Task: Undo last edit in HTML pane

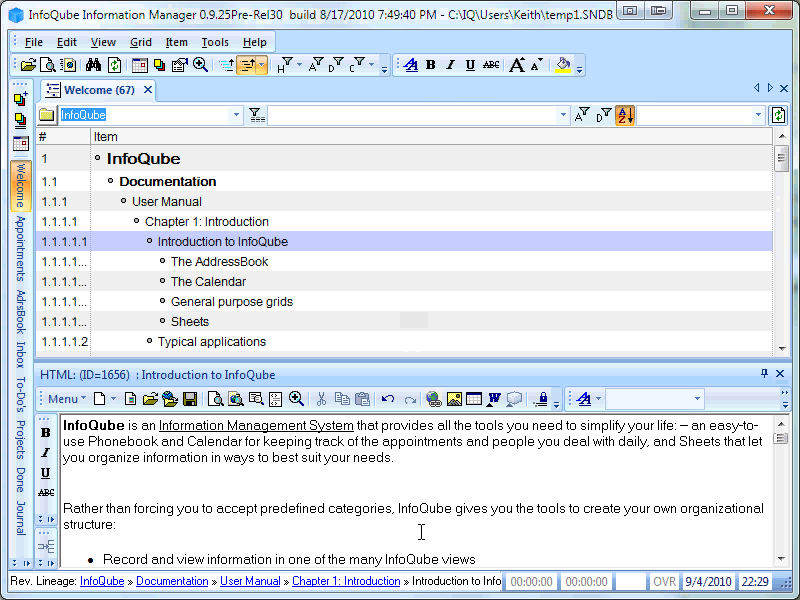Action: [388, 399]
